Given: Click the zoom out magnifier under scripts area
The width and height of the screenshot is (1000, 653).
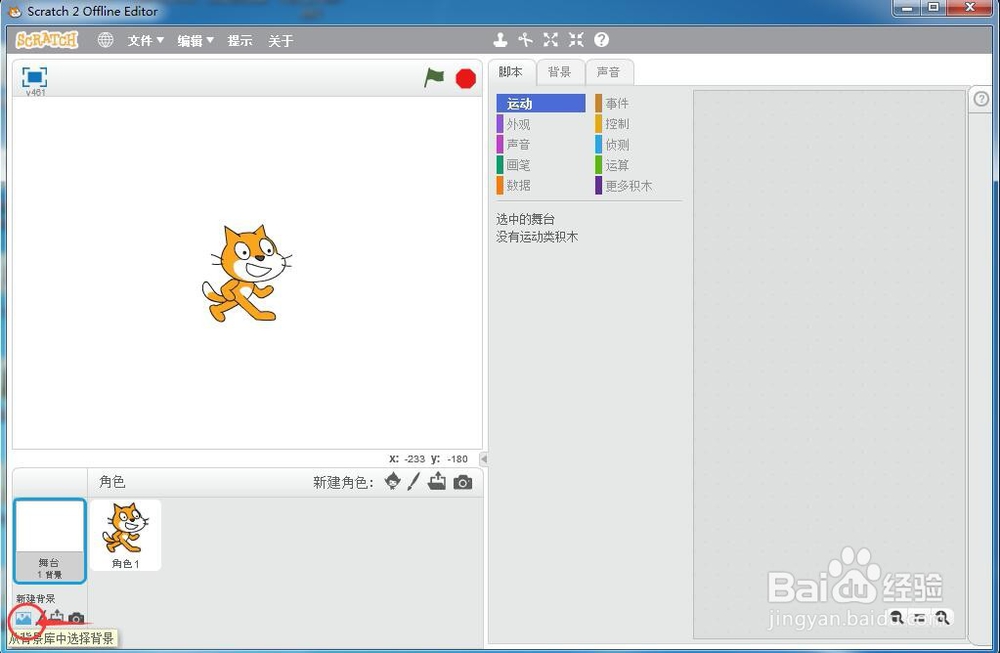Looking at the screenshot, I should (x=941, y=617).
